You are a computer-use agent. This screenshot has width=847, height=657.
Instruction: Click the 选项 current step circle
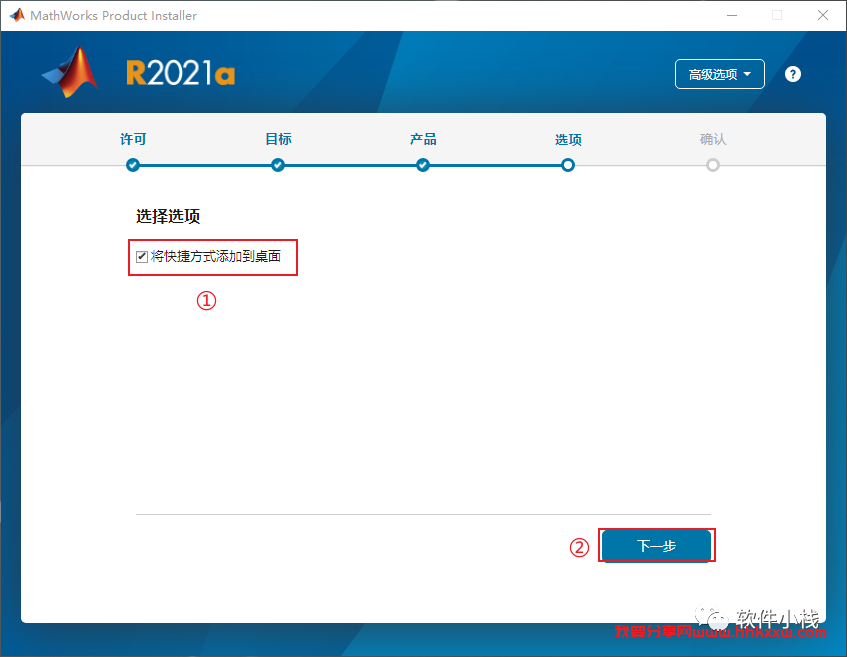coord(568,165)
